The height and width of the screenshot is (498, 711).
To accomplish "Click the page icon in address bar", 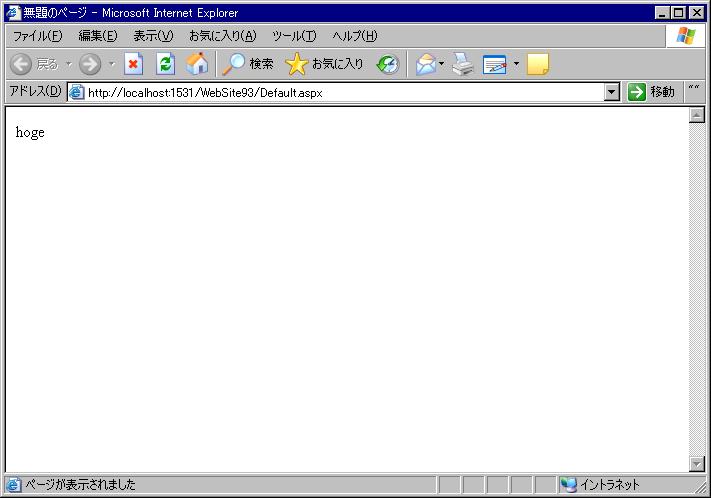I will point(77,93).
